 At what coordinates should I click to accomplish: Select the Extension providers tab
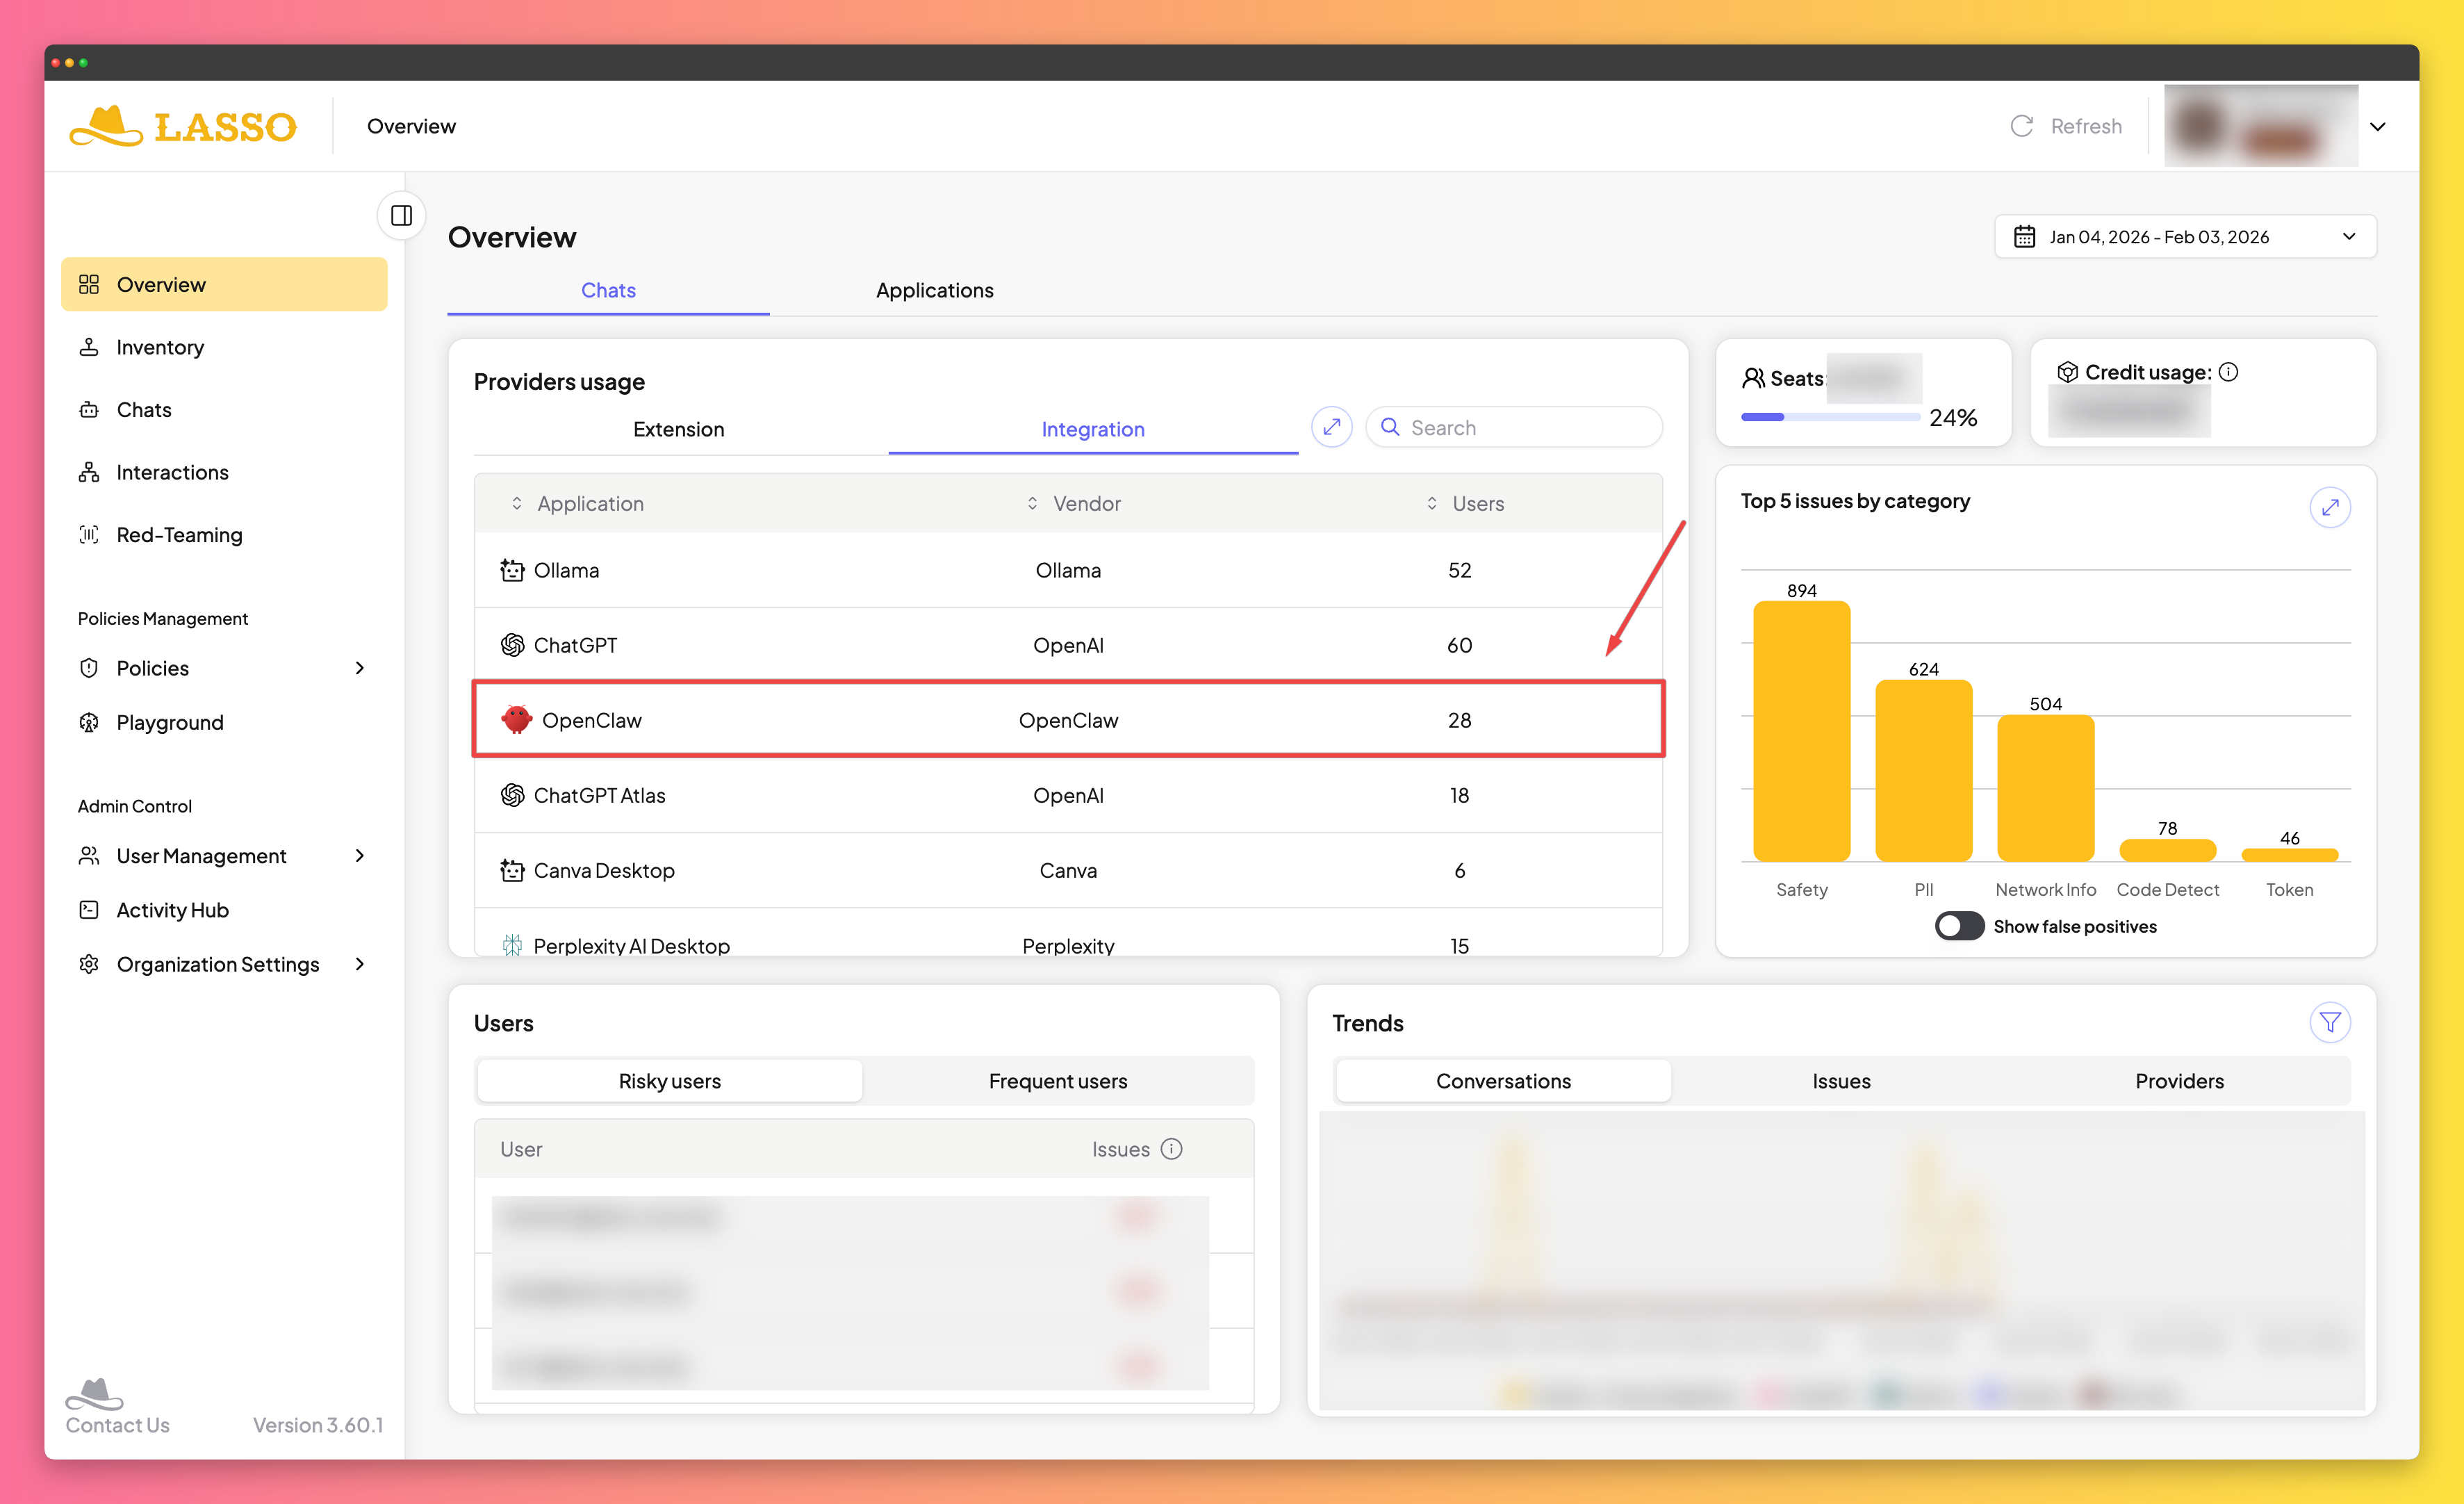pyautogui.click(x=678, y=429)
